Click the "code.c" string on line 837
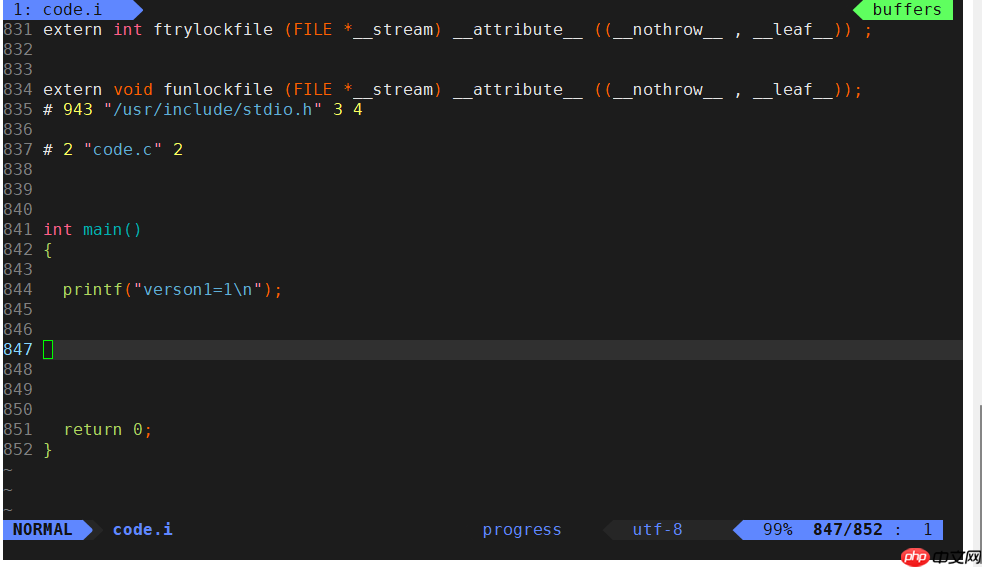Image resolution: width=982 pixels, height=567 pixels. (x=123, y=150)
